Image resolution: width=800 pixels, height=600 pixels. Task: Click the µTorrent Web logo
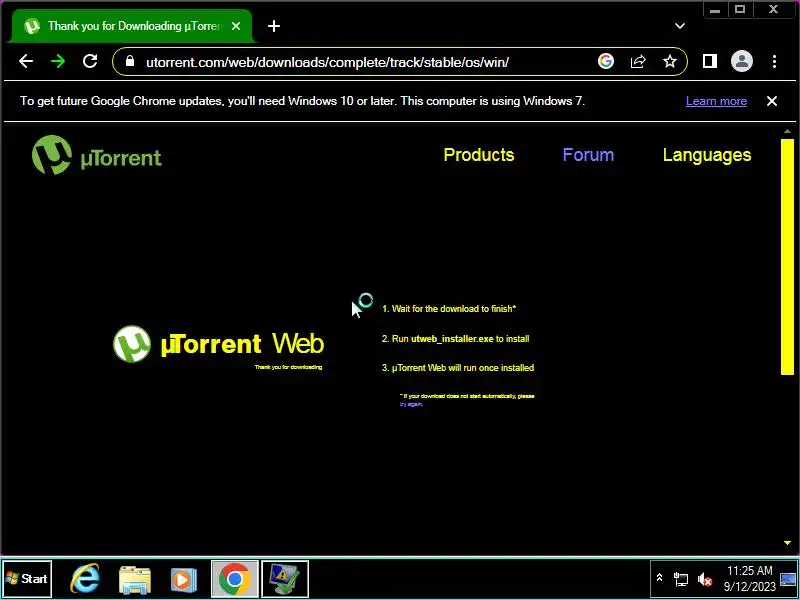click(x=218, y=344)
